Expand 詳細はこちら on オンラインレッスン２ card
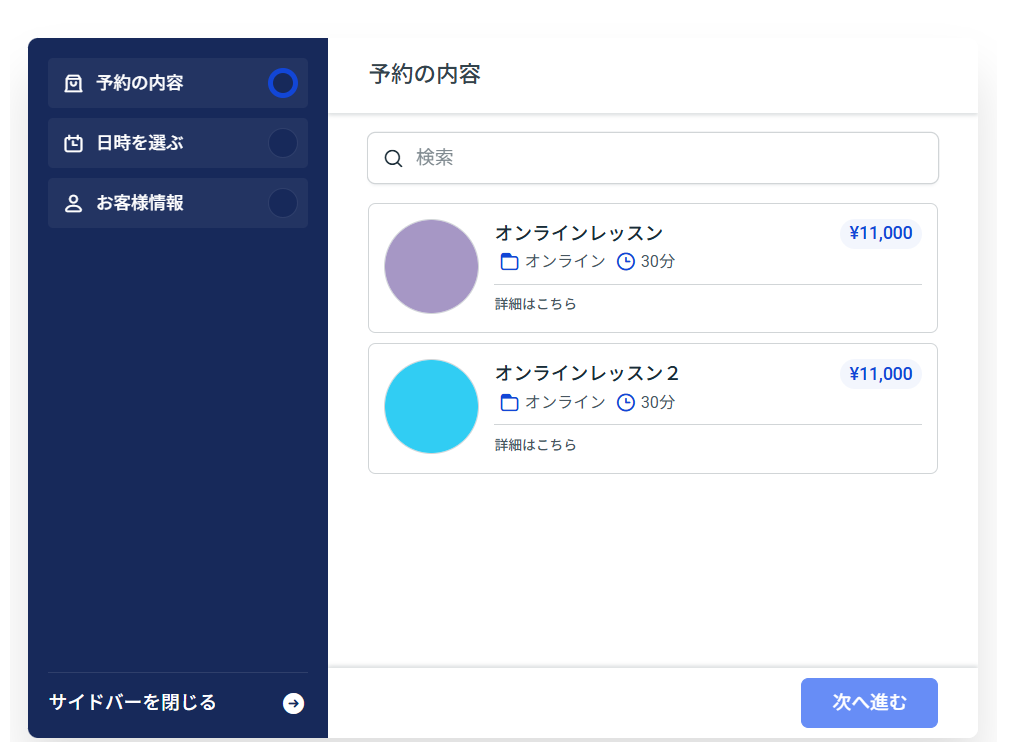The width and height of the screenshot is (1010, 742). tap(536, 445)
